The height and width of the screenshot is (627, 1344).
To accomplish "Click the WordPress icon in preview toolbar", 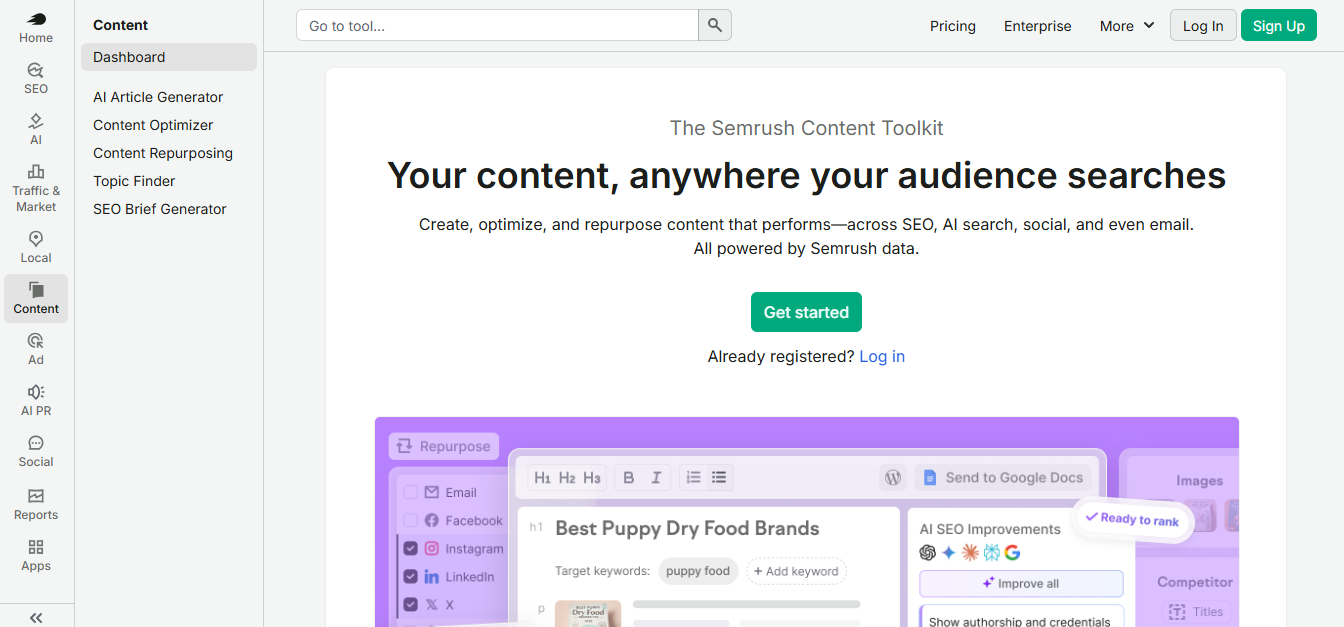I will tap(893, 478).
